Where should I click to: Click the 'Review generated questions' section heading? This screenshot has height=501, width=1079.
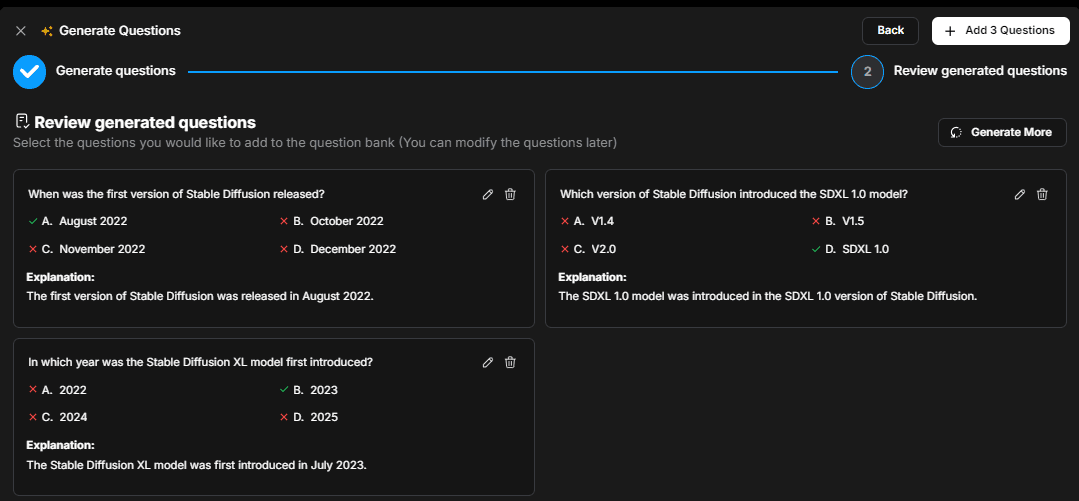(145, 122)
